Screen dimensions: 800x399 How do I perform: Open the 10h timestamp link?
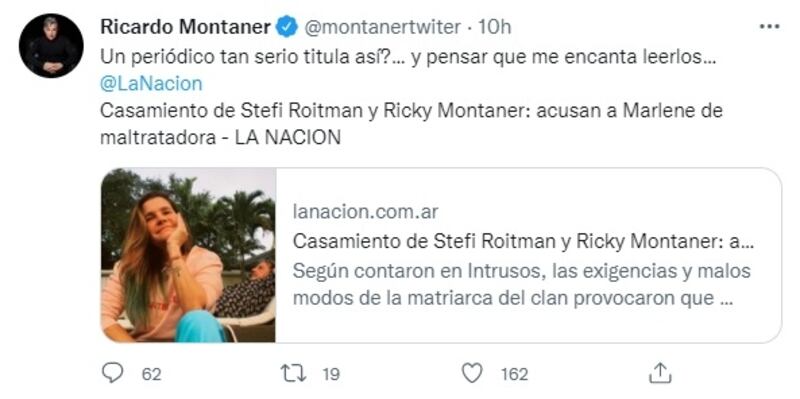(x=494, y=27)
